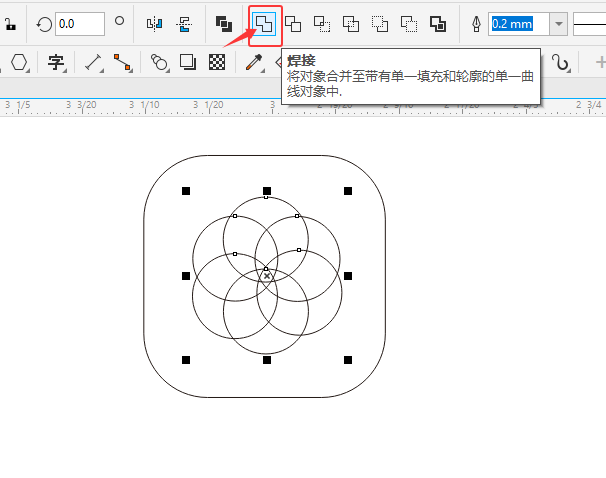
Task: Open the line style selector
Action: [589, 24]
